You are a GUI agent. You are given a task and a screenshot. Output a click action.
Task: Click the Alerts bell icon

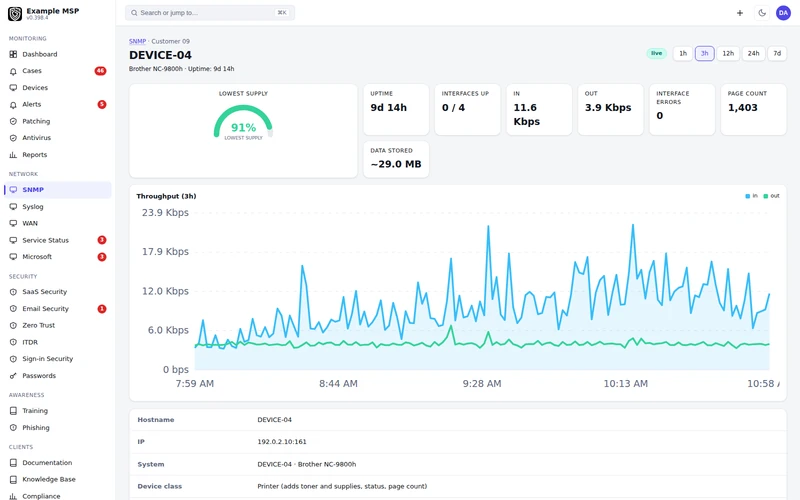coord(13,105)
